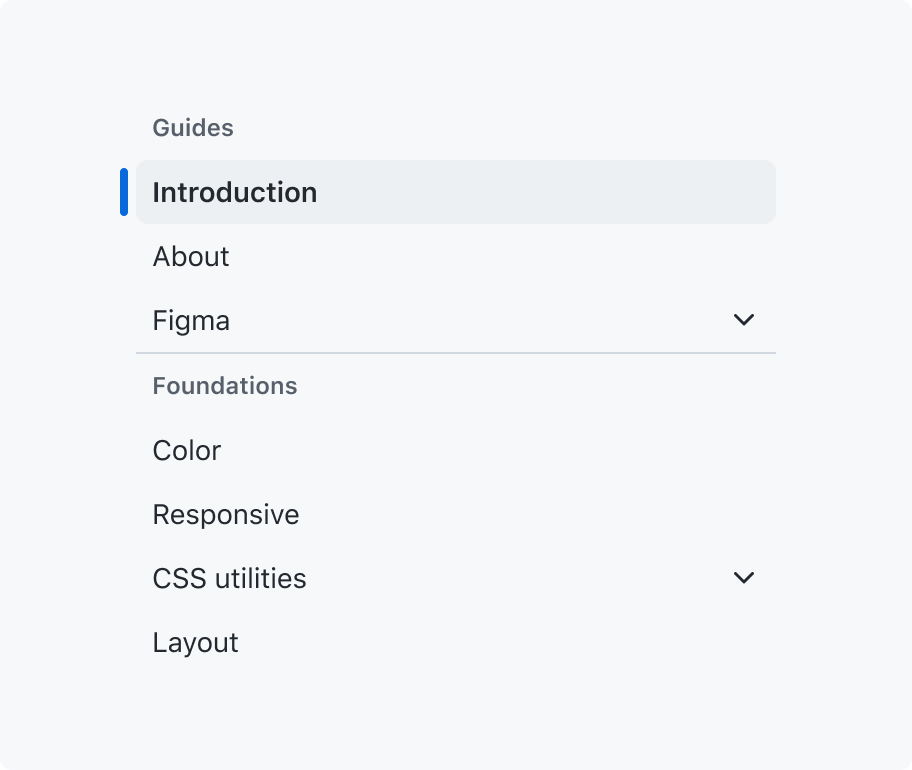Select the CSS utilities nav label

[x=229, y=578]
